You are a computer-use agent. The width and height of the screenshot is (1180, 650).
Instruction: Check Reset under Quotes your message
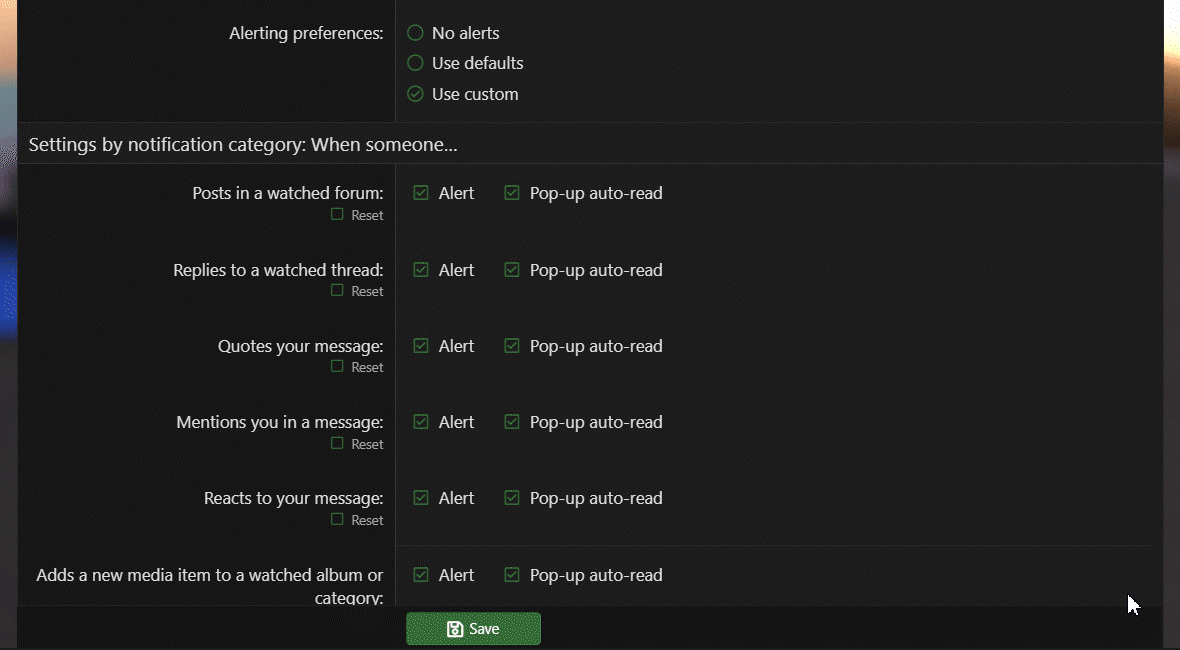tap(338, 367)
